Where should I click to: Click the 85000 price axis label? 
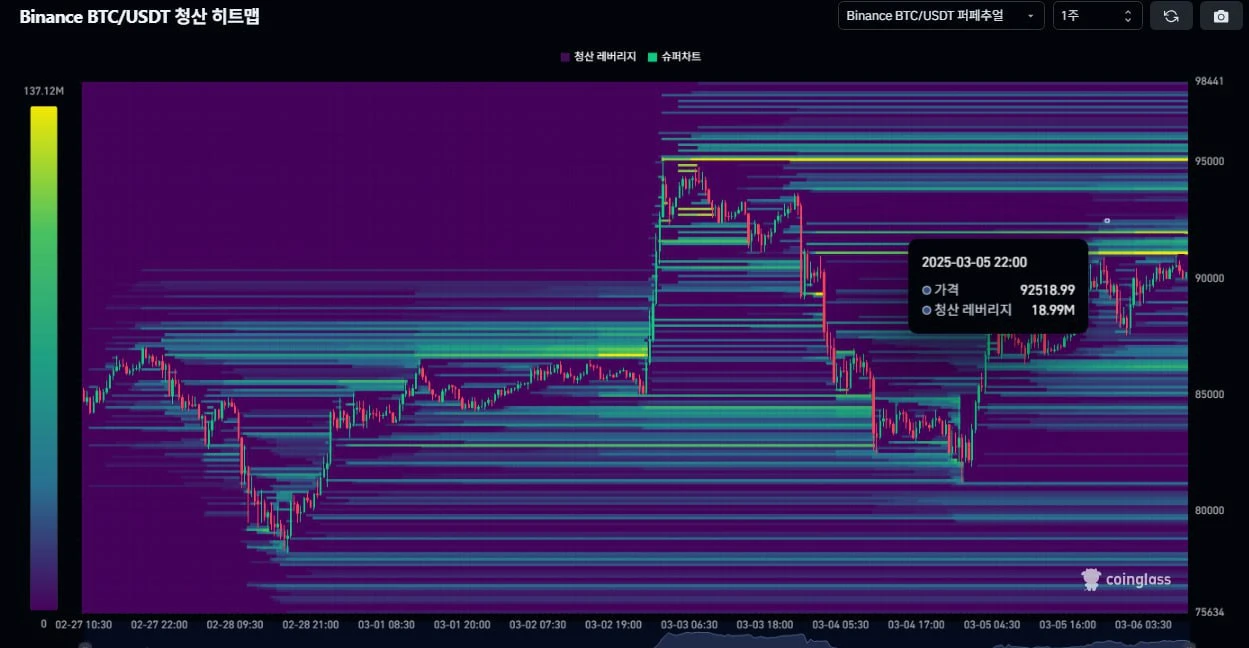(1211, 394)
